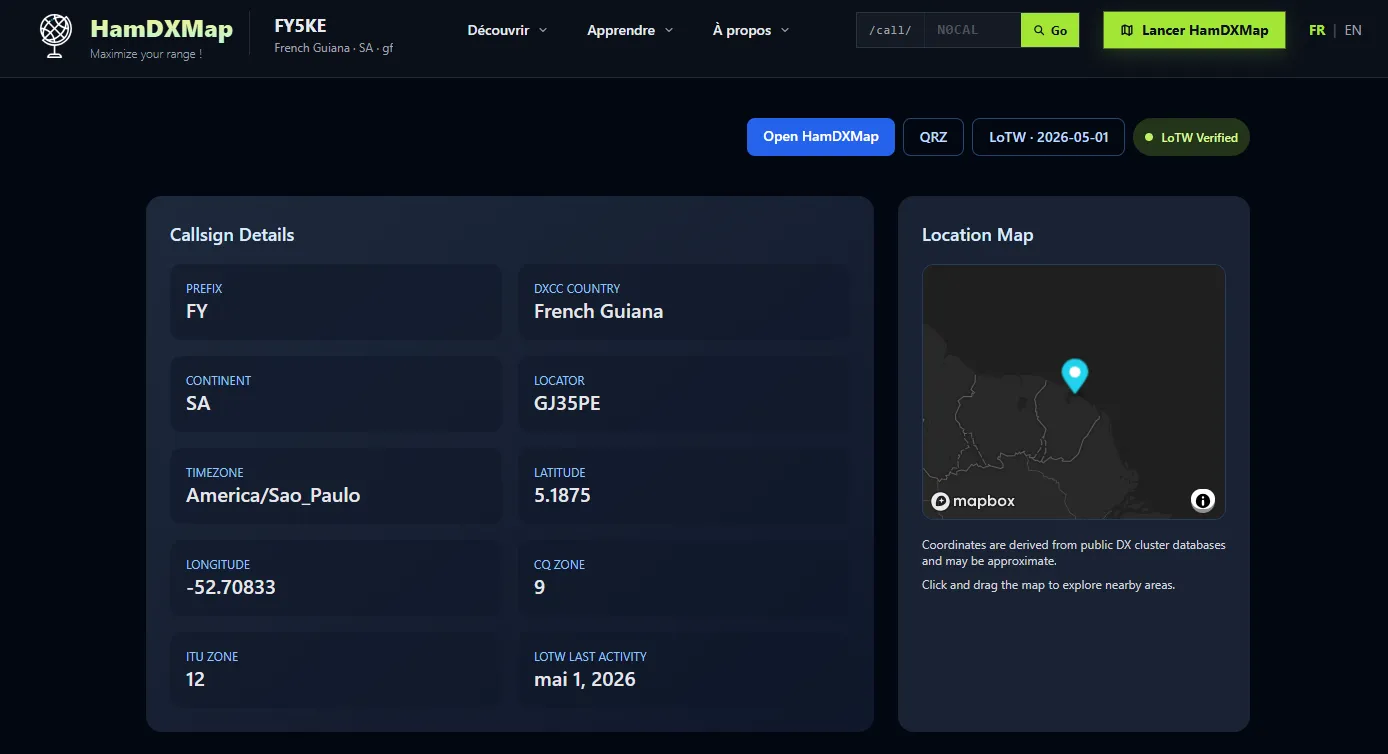The image size is (1388, 754).
Task: Switch language to EN
Action: [x=1353, y=30]
